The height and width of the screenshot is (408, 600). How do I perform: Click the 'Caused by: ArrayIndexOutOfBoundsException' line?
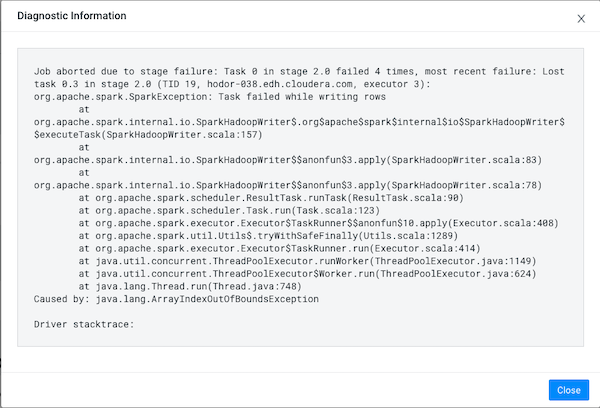click(x=176, y=299)
